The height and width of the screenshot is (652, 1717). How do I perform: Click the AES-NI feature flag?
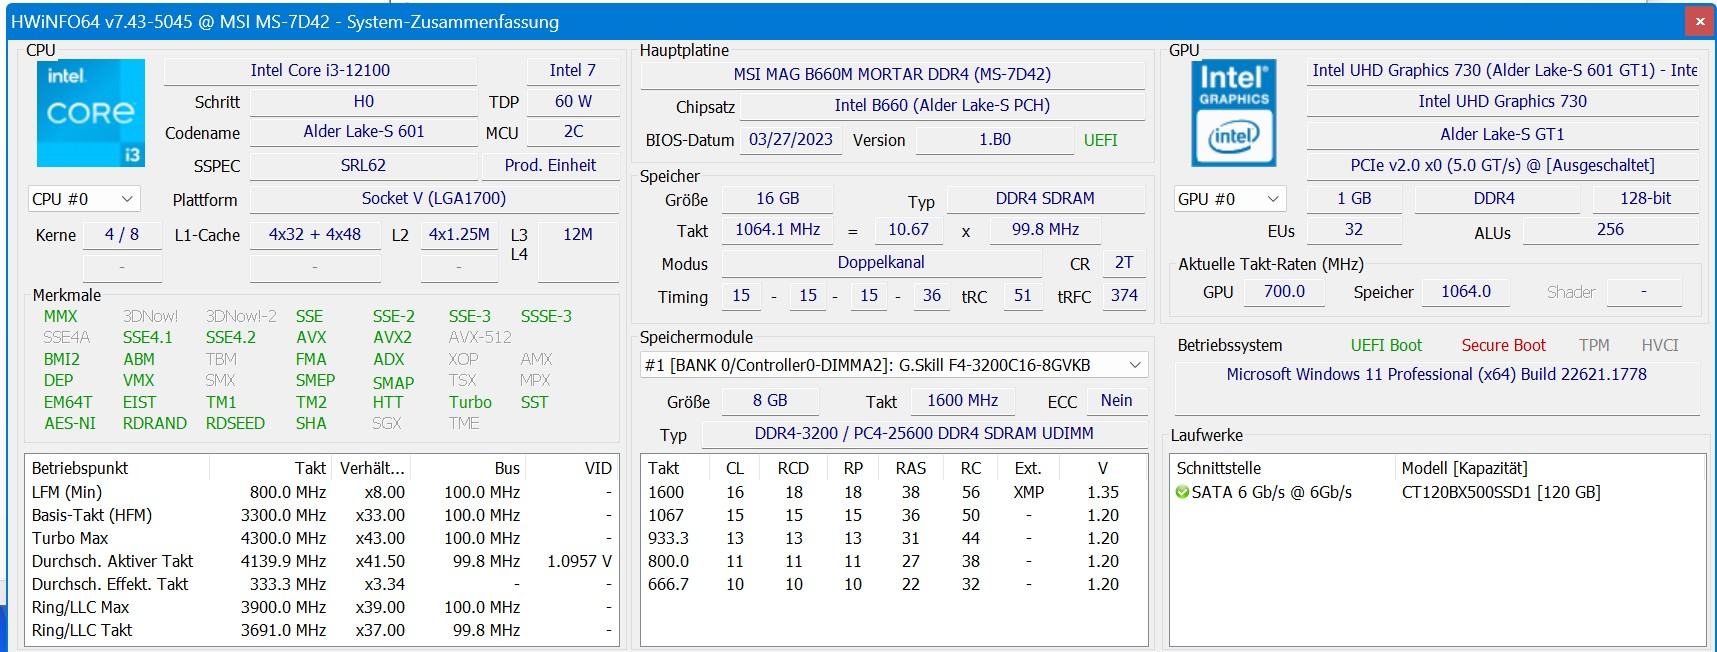coord(70,423)
